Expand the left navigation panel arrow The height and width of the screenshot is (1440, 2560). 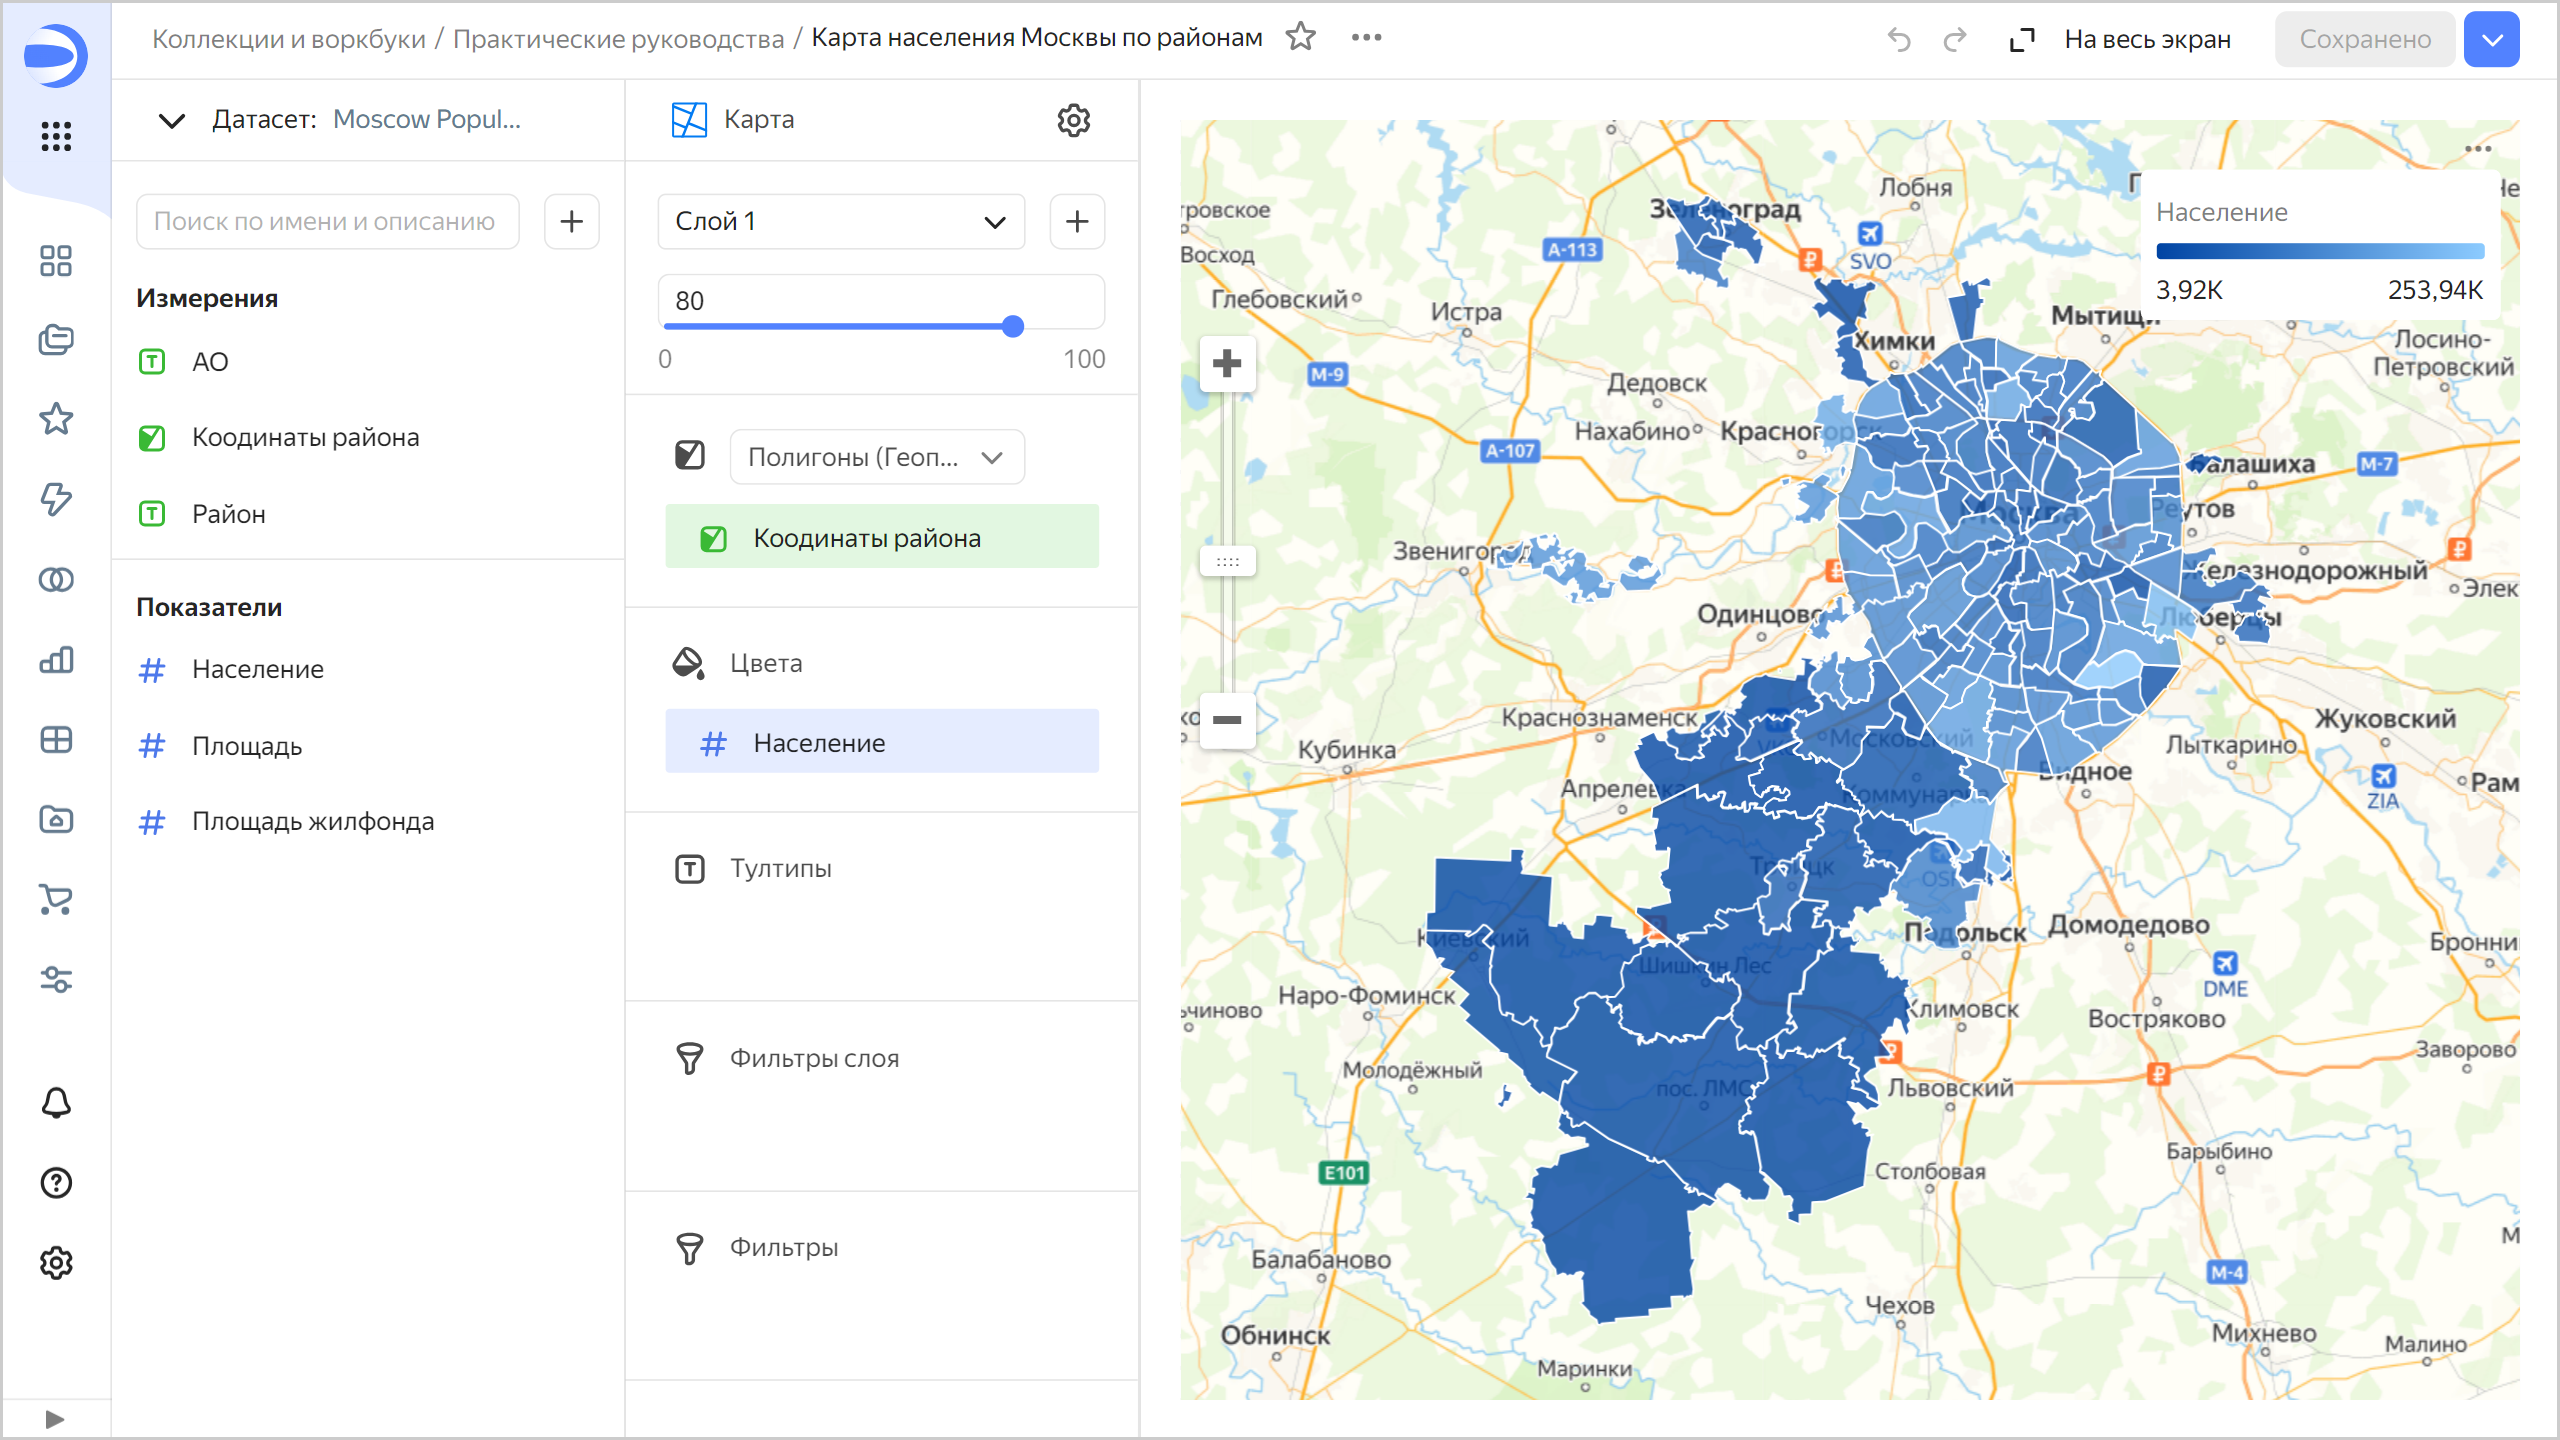click(55, 1419)
